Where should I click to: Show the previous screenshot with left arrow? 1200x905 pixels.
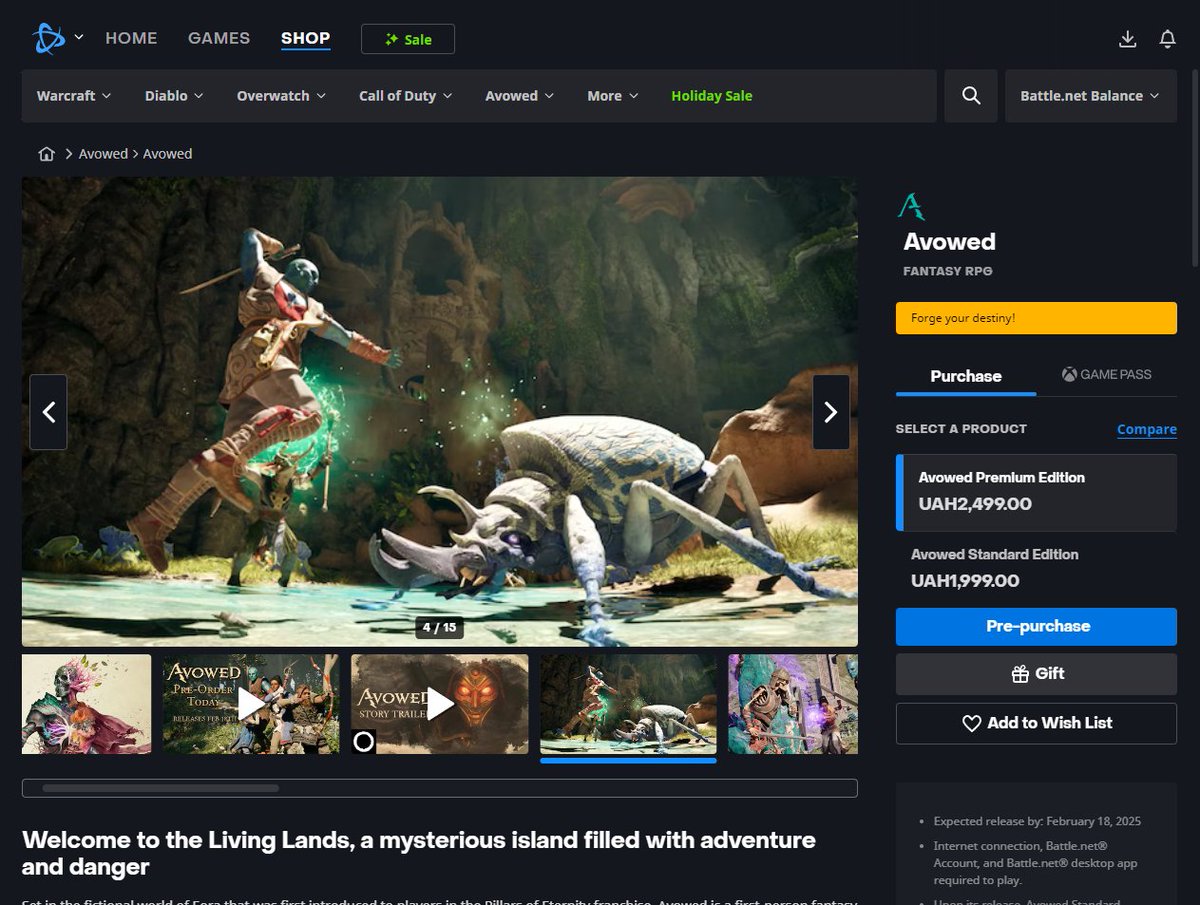tap(48, 412)
